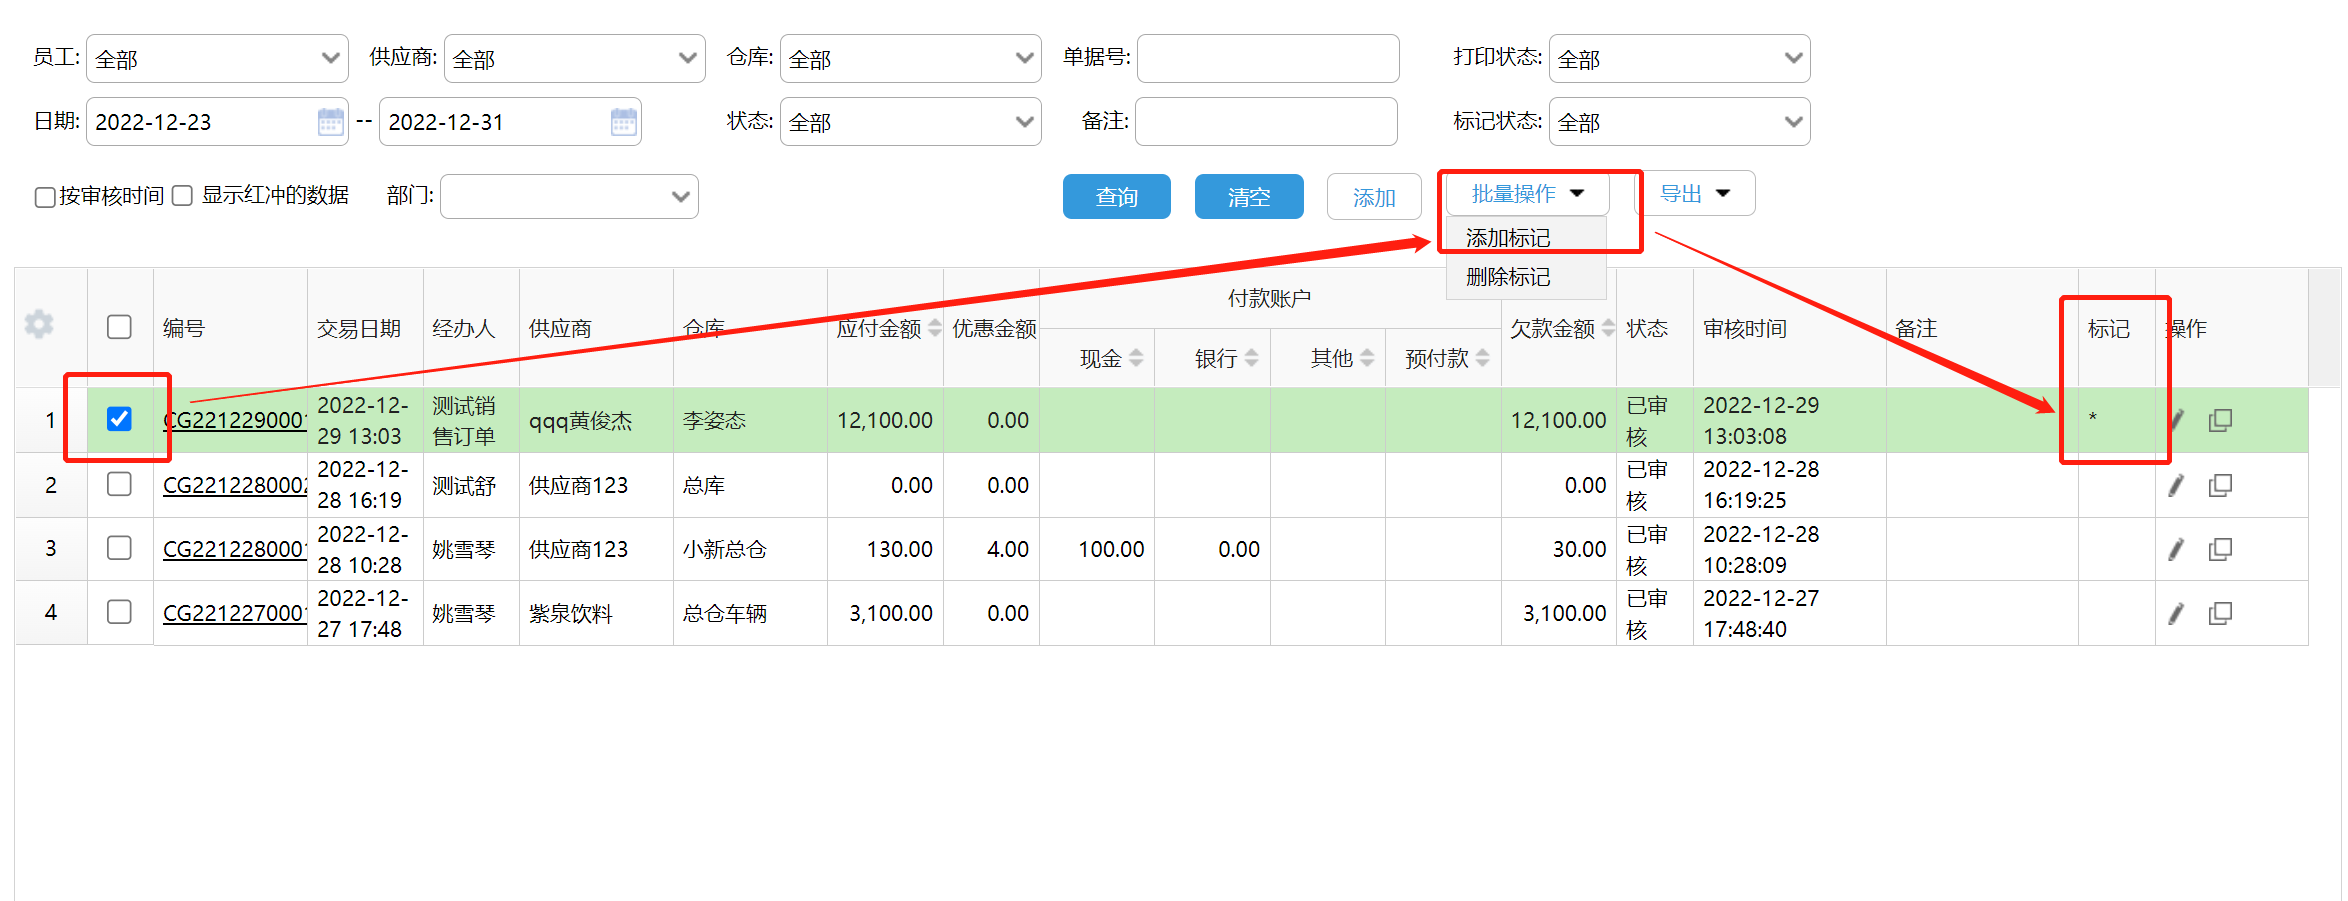Select 添加标记 from the batch menu
2348x901 pixels.
[x=1508, y=238]
